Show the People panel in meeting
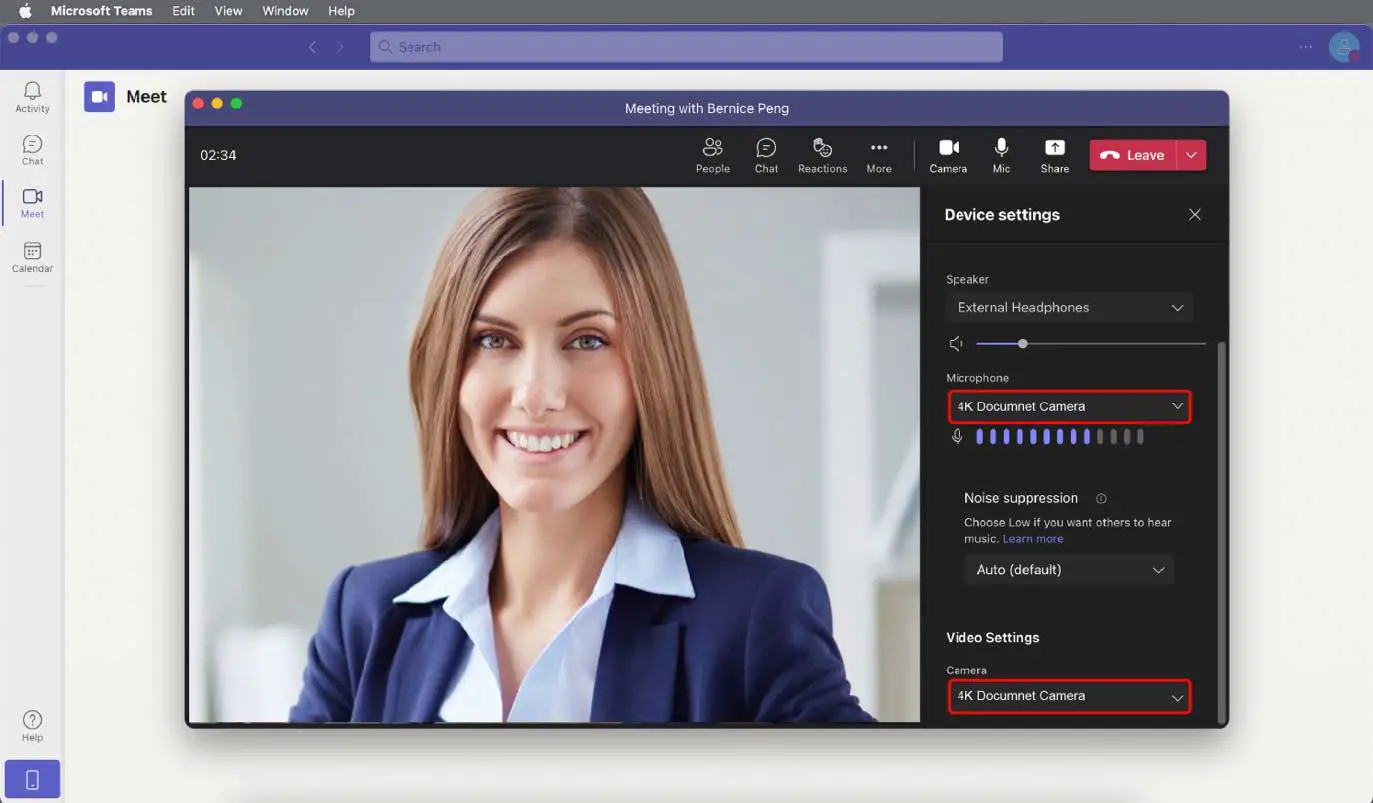The height and width of the screenshot is (803, 1373). pos(713,155)
